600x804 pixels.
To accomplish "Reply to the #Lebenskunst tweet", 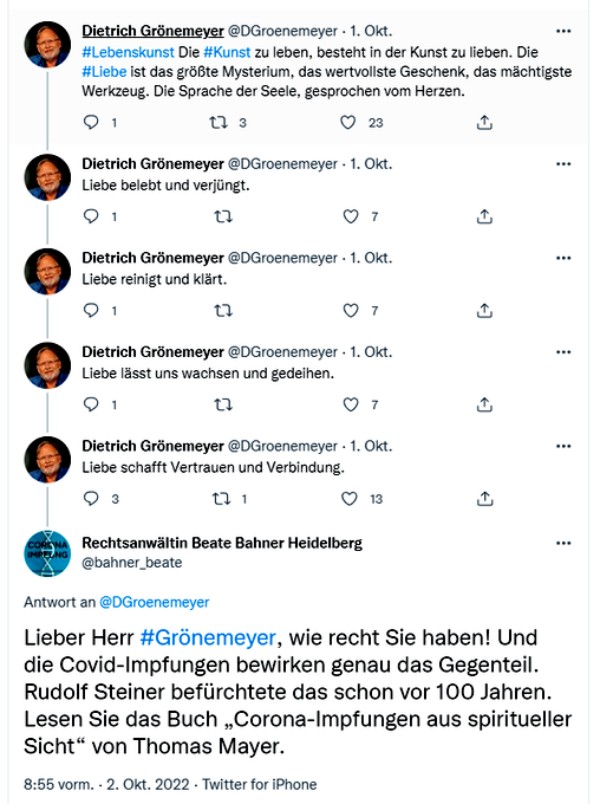I will tap(92, 123).
